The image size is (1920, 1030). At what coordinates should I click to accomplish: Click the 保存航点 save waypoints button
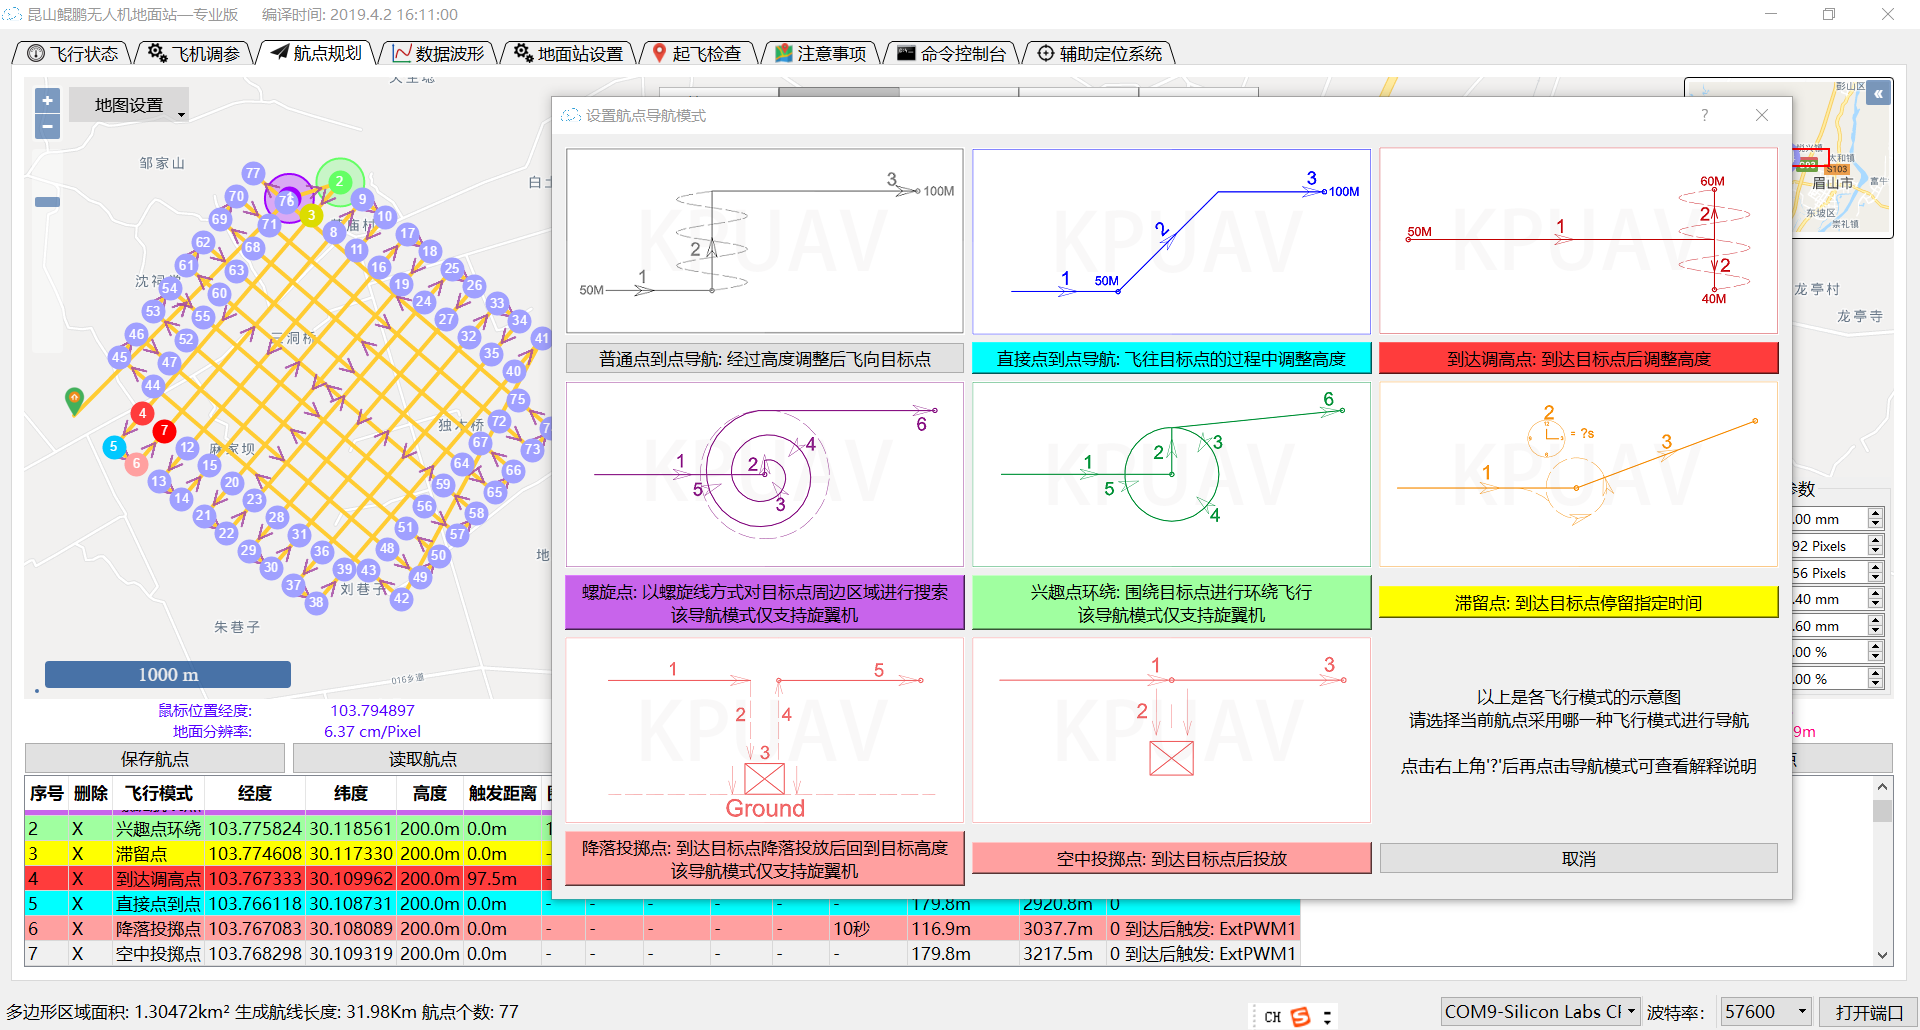pyautogui.click(x=155, y=759)
